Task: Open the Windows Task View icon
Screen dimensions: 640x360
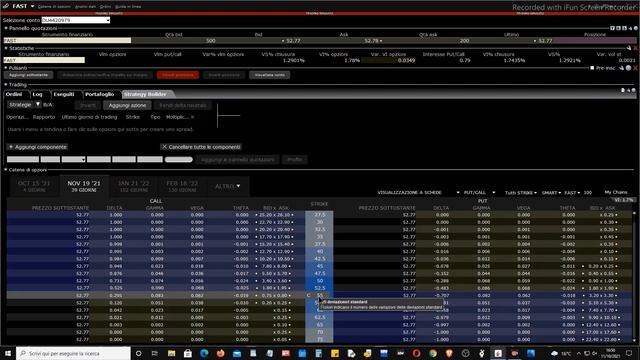Action: 155,353
